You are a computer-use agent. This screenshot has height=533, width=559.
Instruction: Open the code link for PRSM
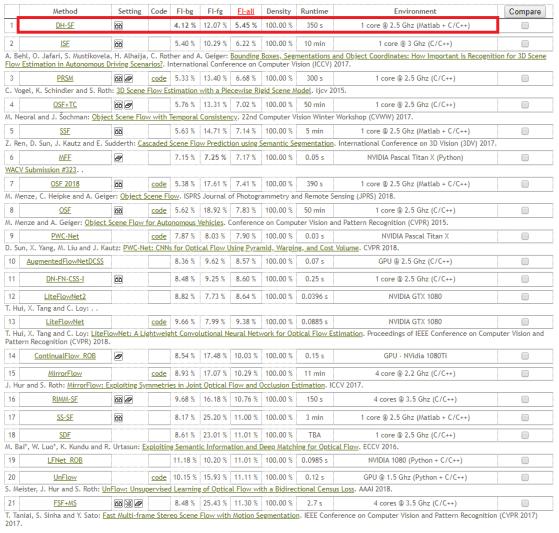tap(159, 78)
